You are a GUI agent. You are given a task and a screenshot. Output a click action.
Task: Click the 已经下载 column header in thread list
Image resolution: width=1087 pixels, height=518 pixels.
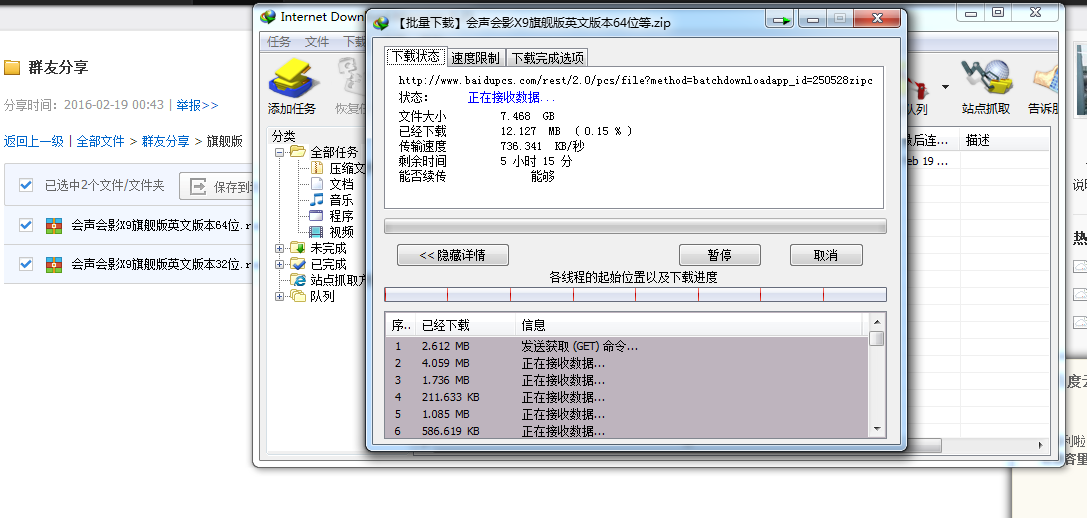coord(466,325)
